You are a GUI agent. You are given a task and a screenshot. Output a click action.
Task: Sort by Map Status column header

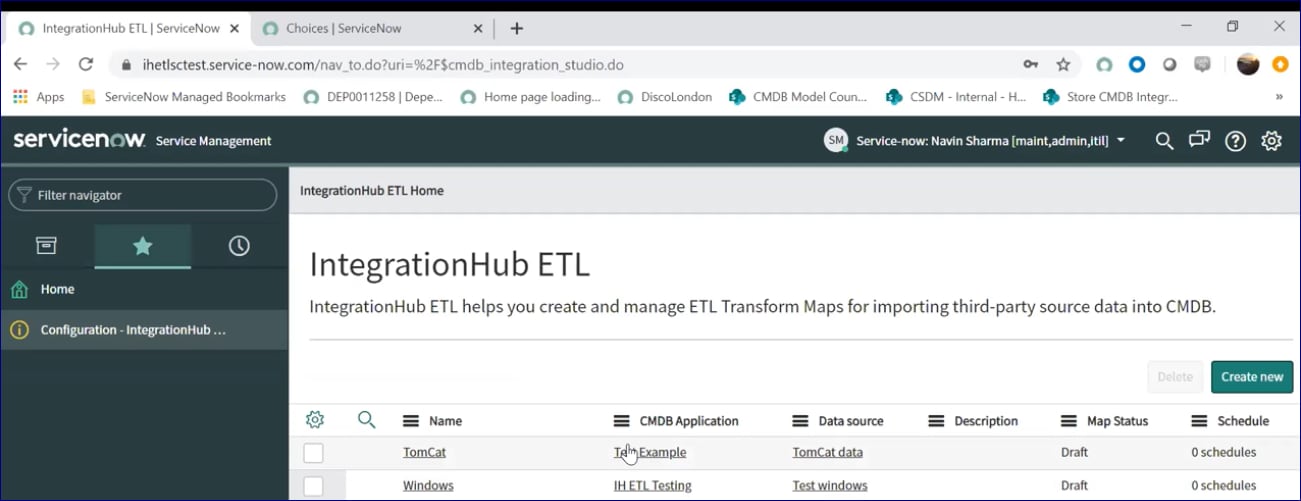coord(1117,421)
